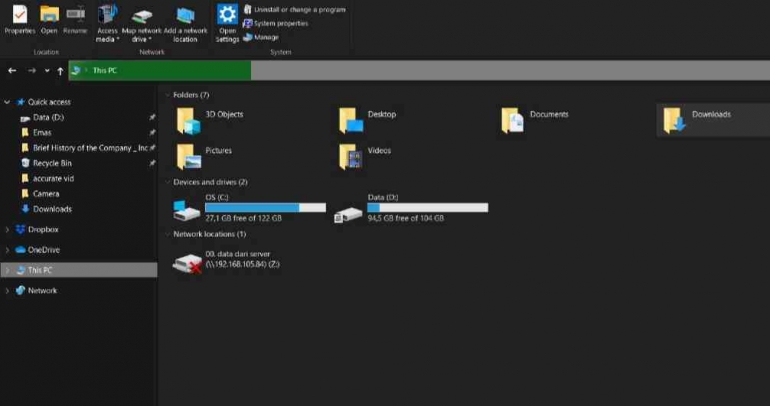Open System properties
Image resolution: width=770 pixels, height=406 pixels.
coord(276,23)
